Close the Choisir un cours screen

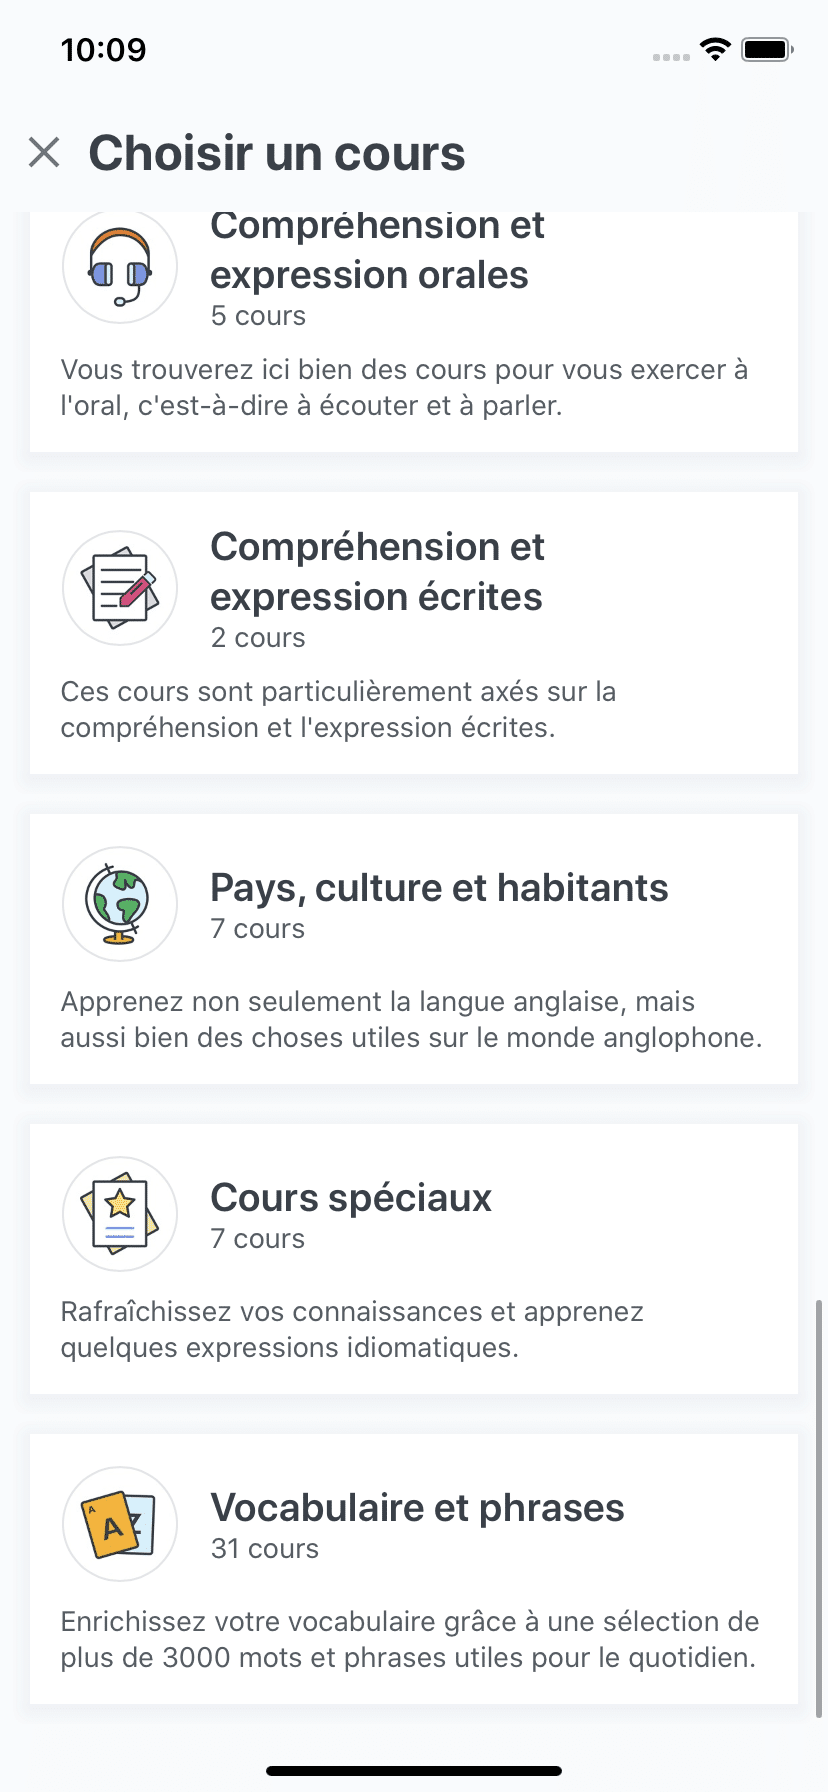pos(44,153)
